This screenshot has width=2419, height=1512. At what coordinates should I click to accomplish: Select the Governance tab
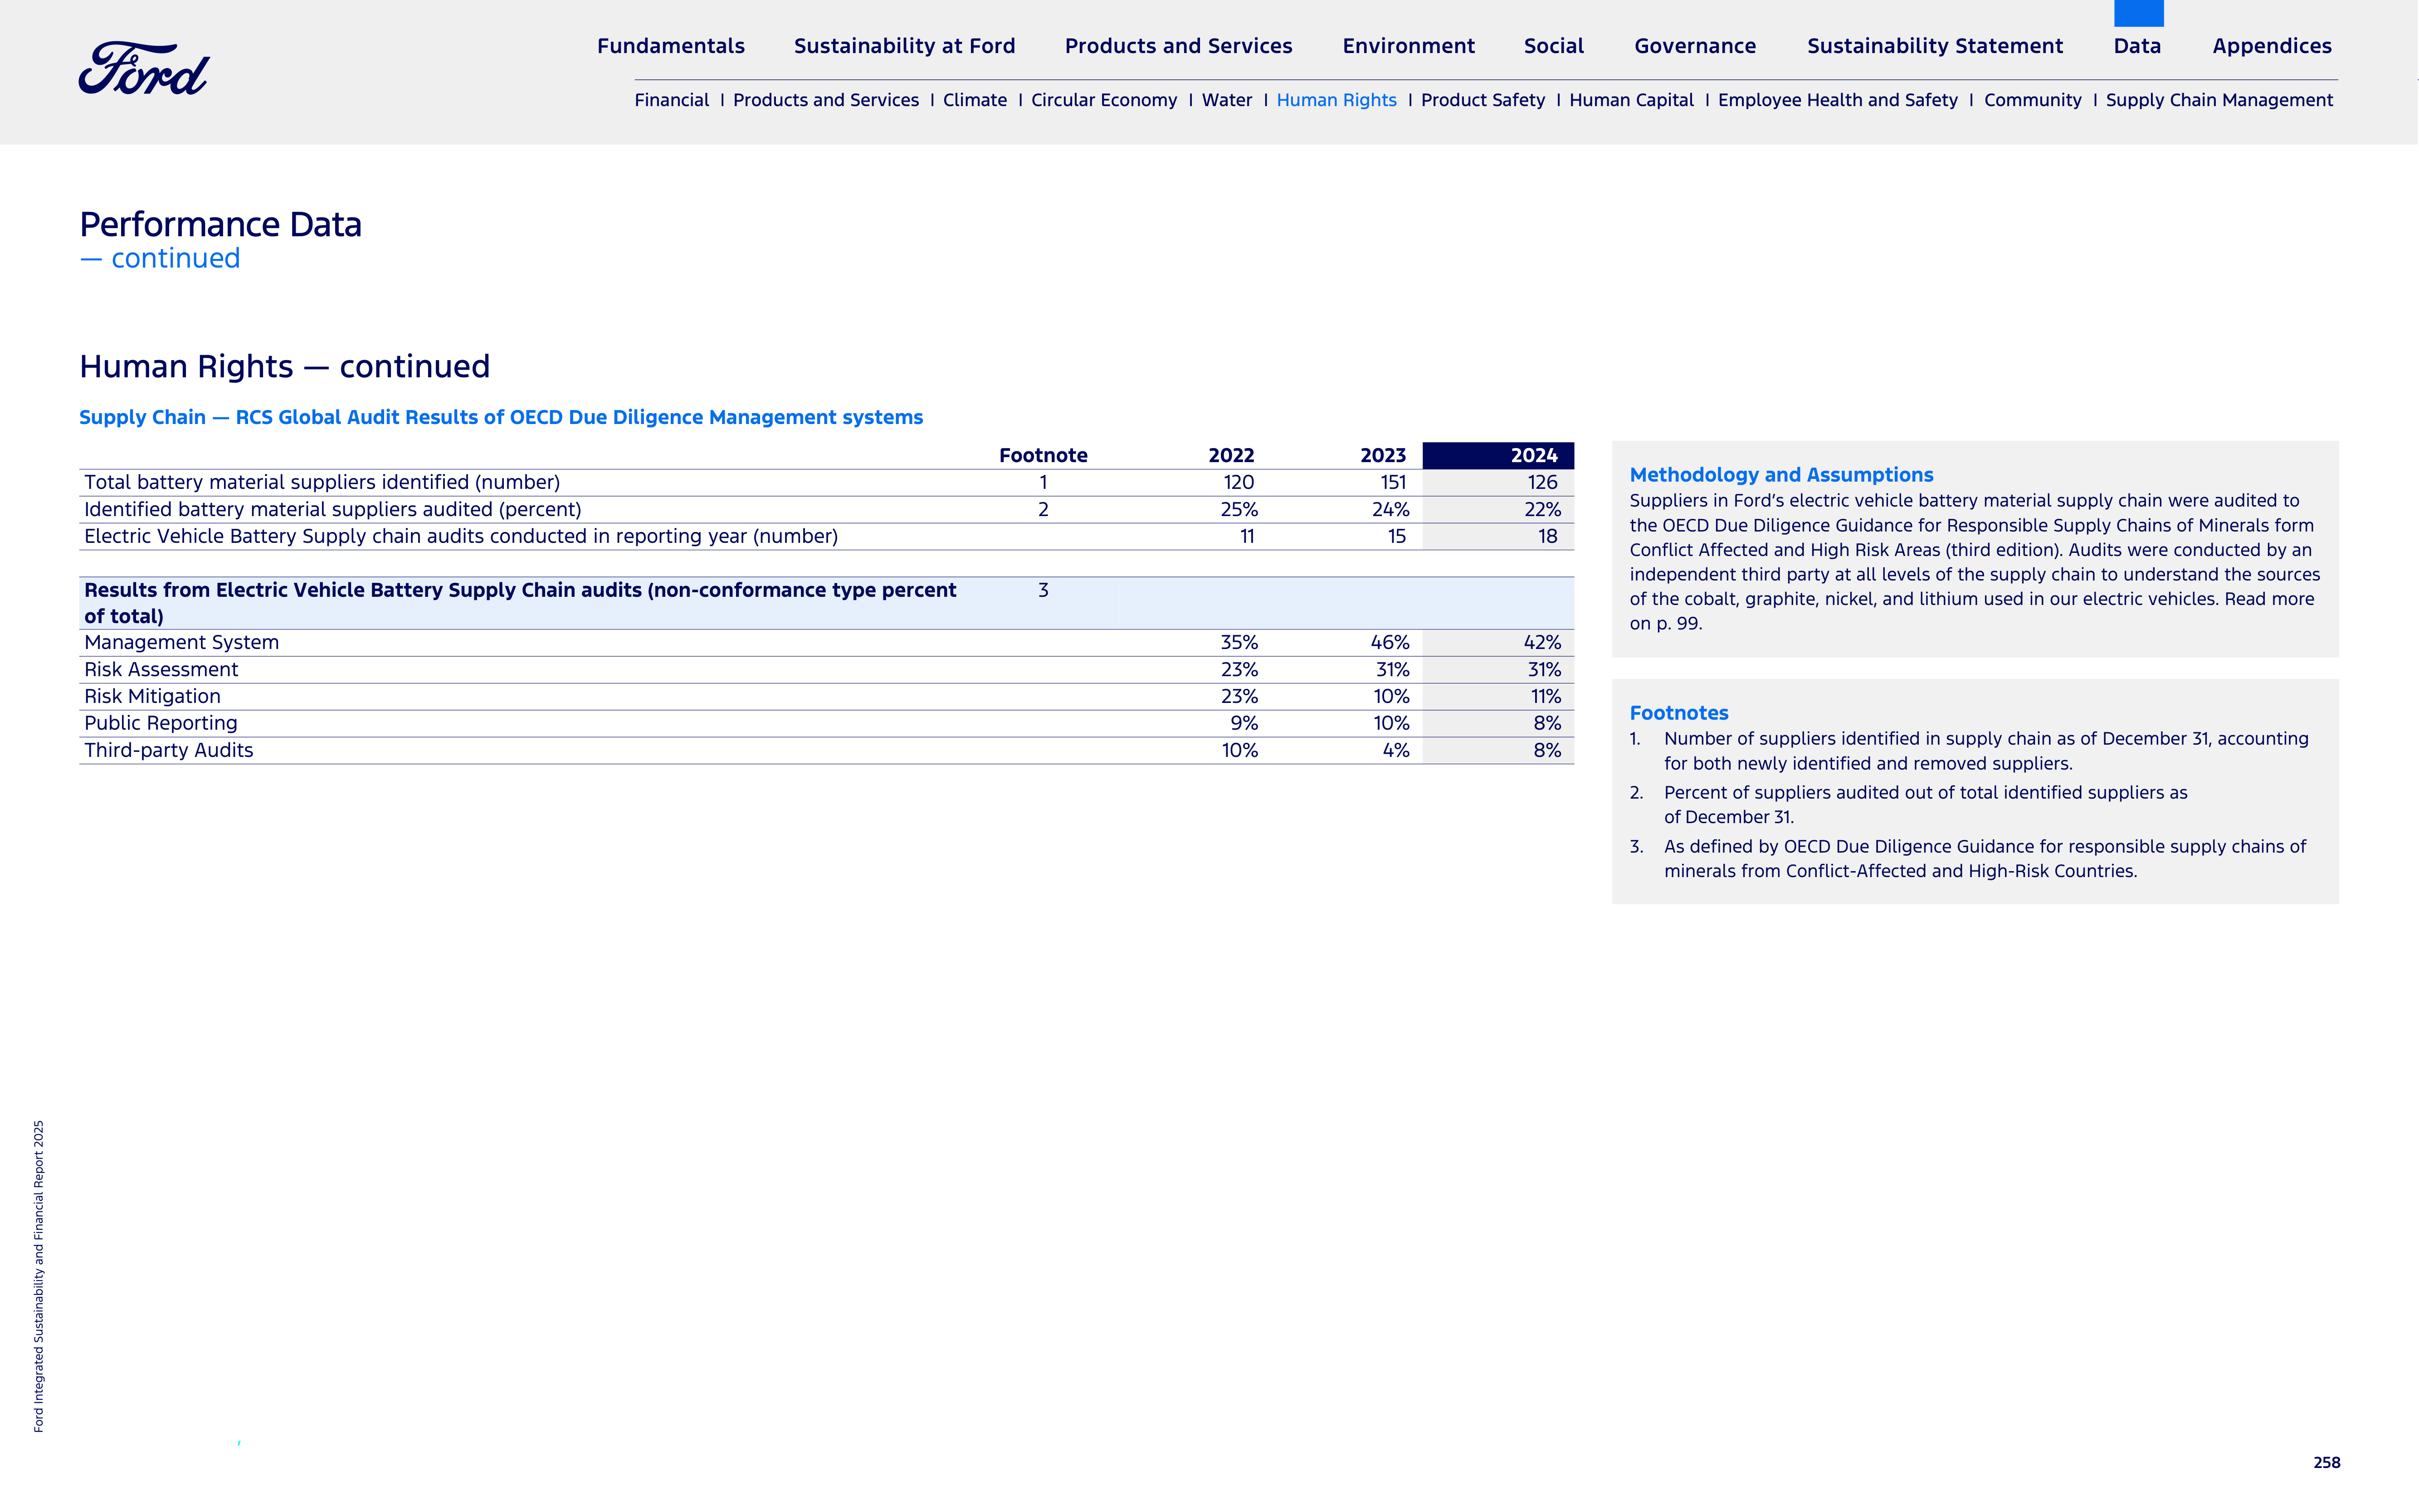click(1695, 46)
